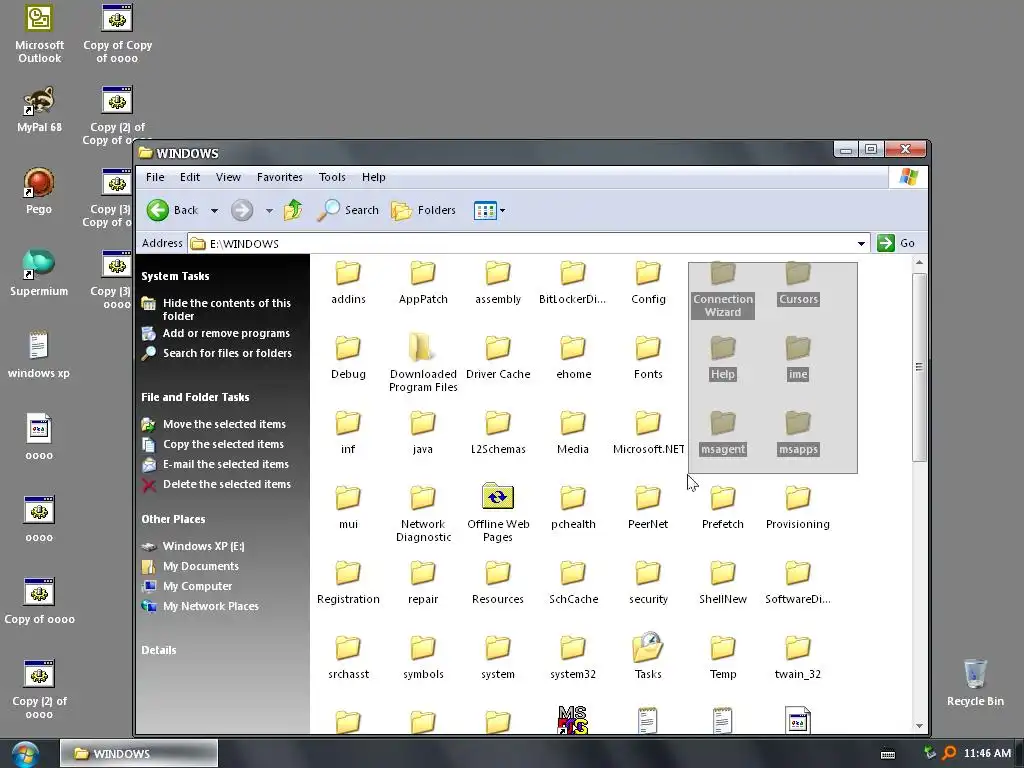Viewport: 1024px width, 768px height.
Task: Select the Supermium desktop shortcut
Action: pyautogui.click(x=39, y=274)
